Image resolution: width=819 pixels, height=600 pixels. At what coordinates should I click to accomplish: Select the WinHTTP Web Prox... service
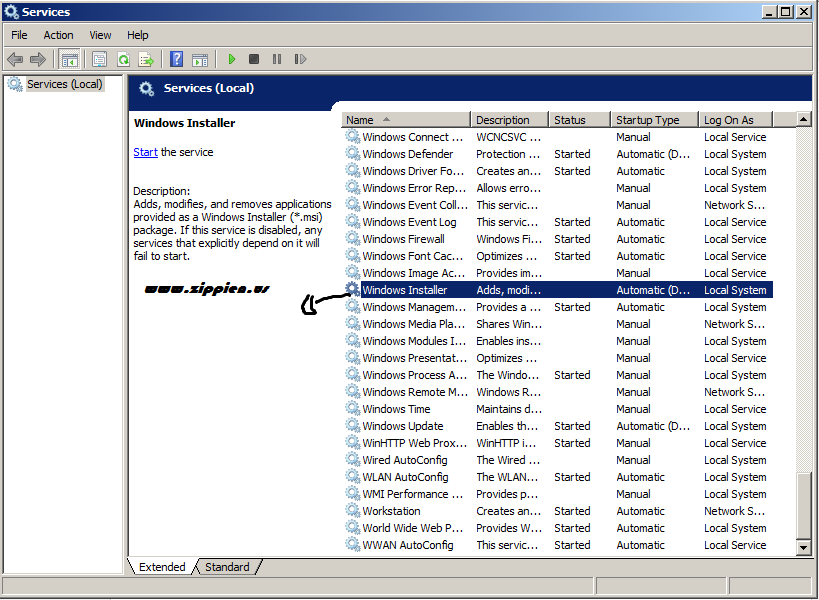tap(558, 443)
